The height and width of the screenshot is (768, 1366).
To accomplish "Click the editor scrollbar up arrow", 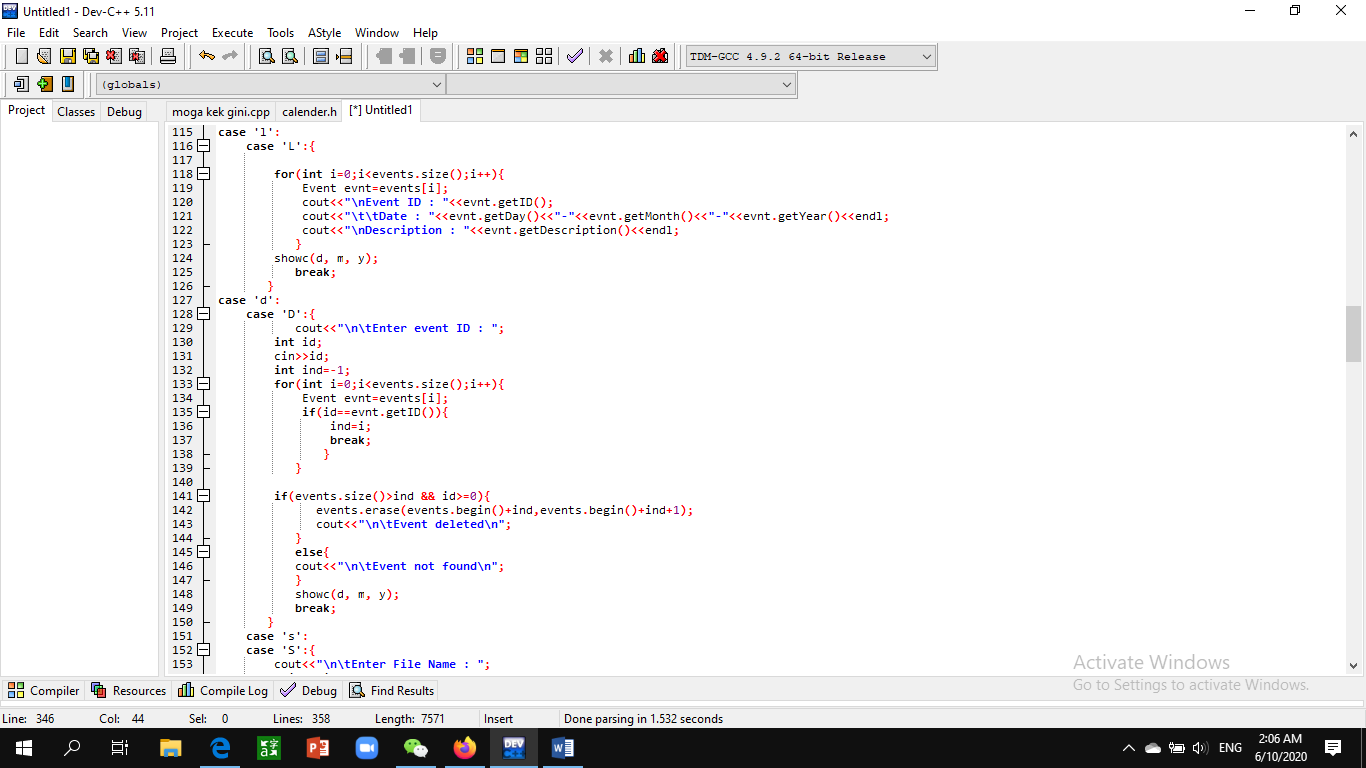I will 1354,133.
